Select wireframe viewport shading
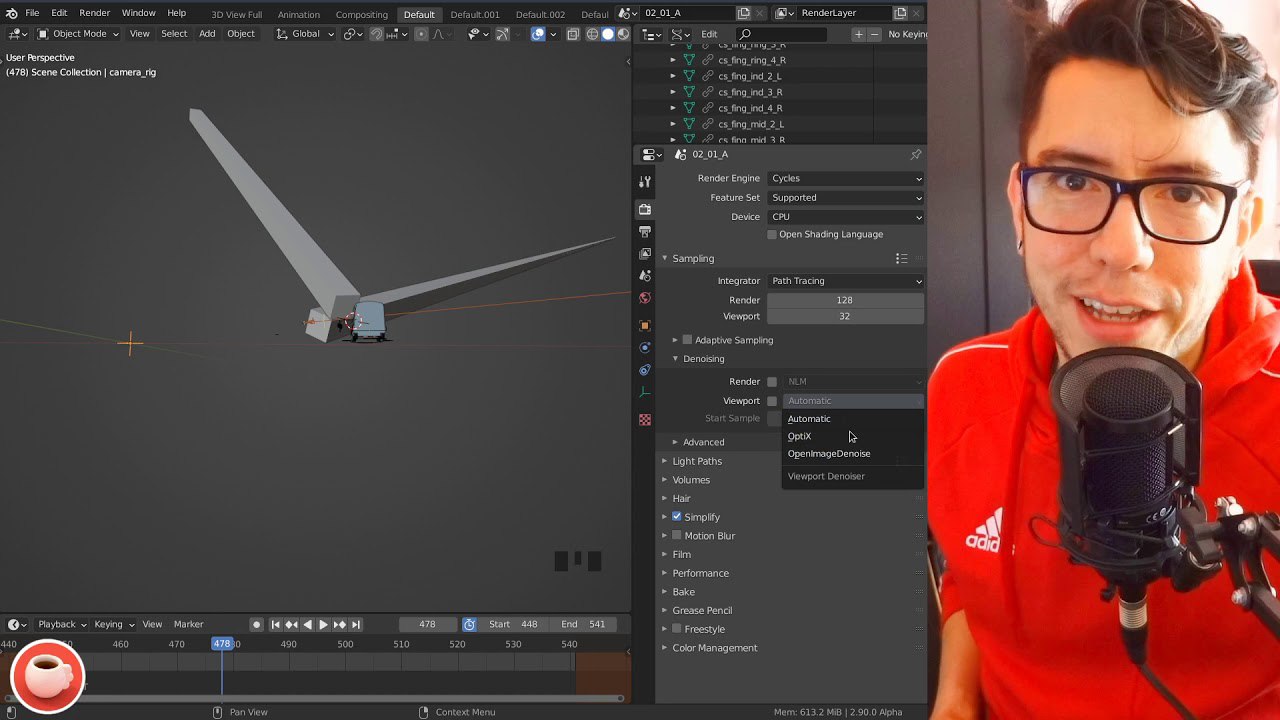 [592, 34]
